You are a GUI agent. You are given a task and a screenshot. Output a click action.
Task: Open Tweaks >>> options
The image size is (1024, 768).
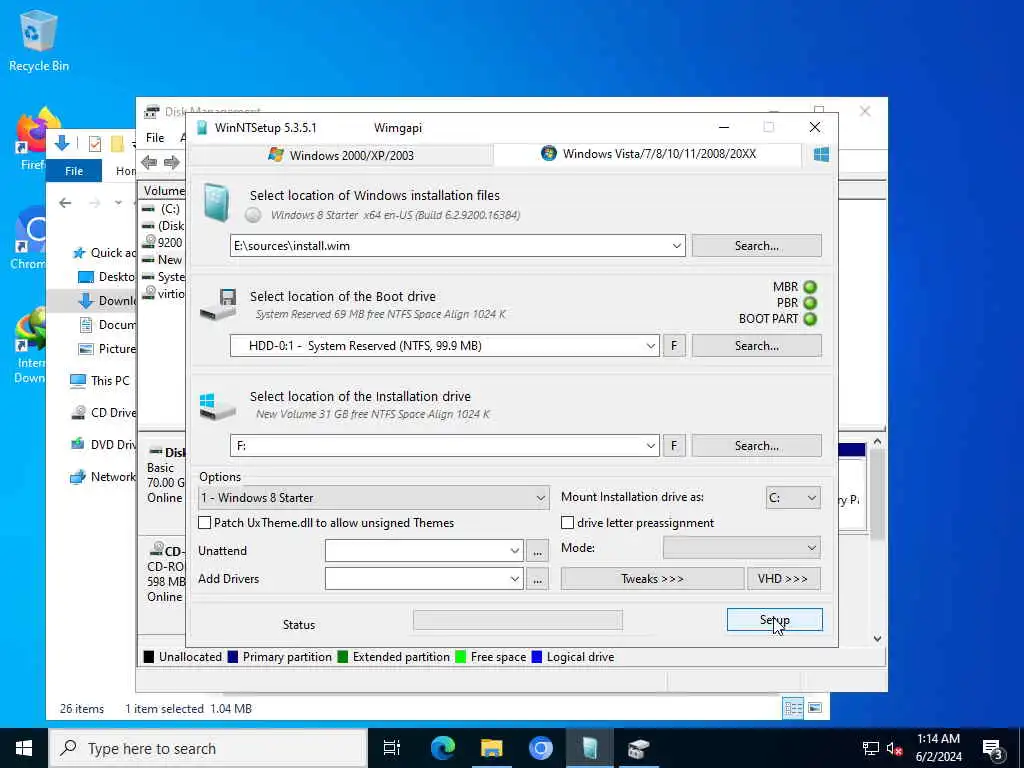[652, 579]
